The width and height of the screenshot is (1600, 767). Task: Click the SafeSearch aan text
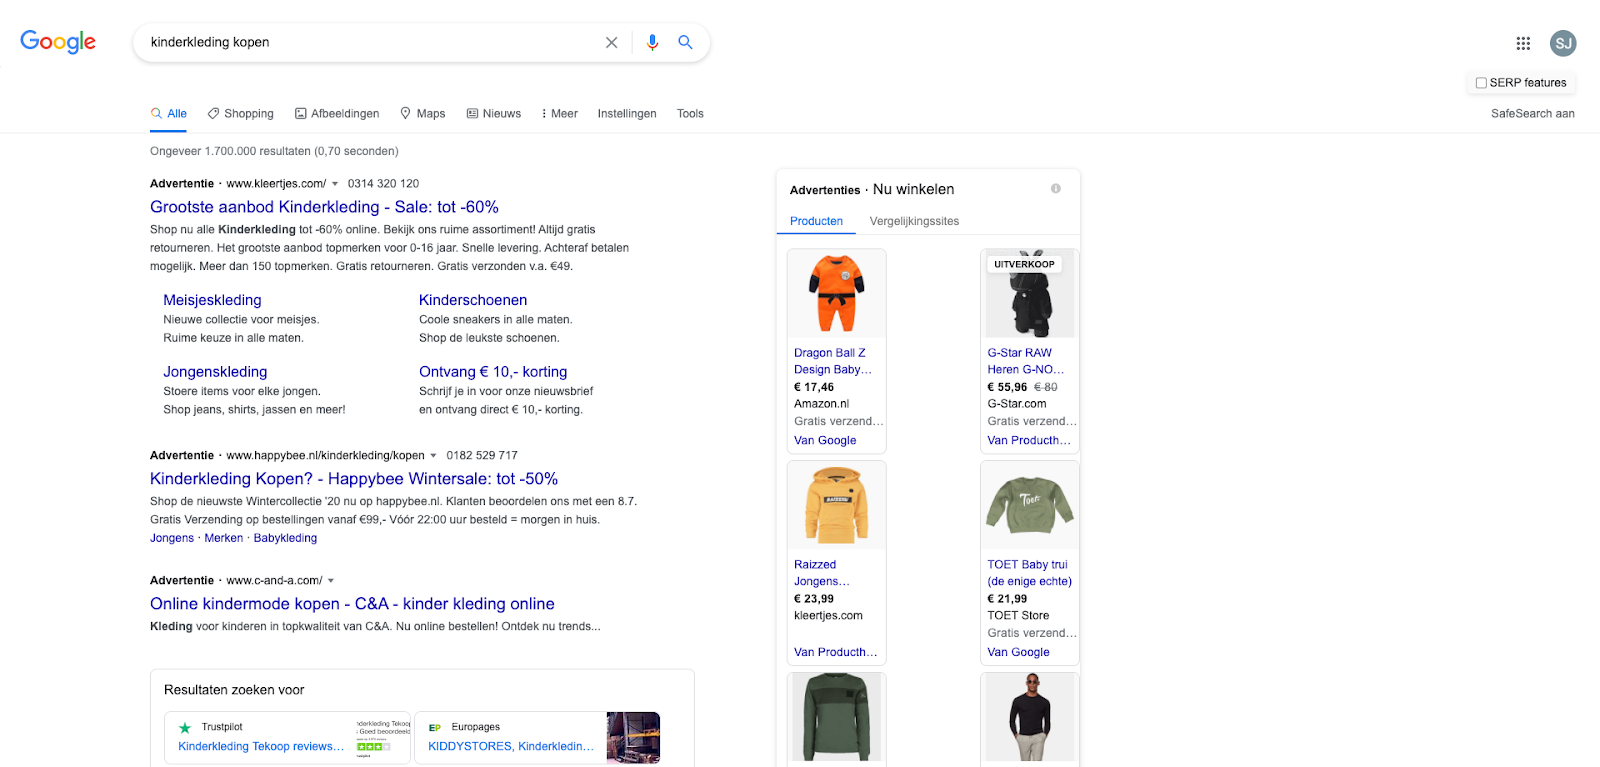[1533, 114]
